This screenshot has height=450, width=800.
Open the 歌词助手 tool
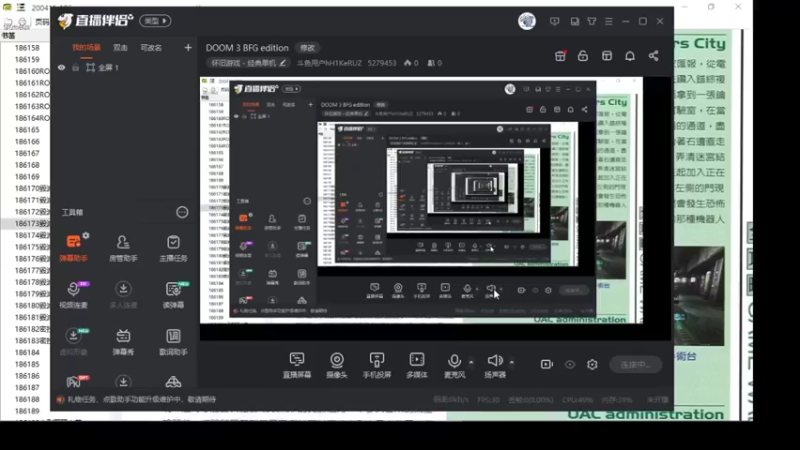pos(173,342)
